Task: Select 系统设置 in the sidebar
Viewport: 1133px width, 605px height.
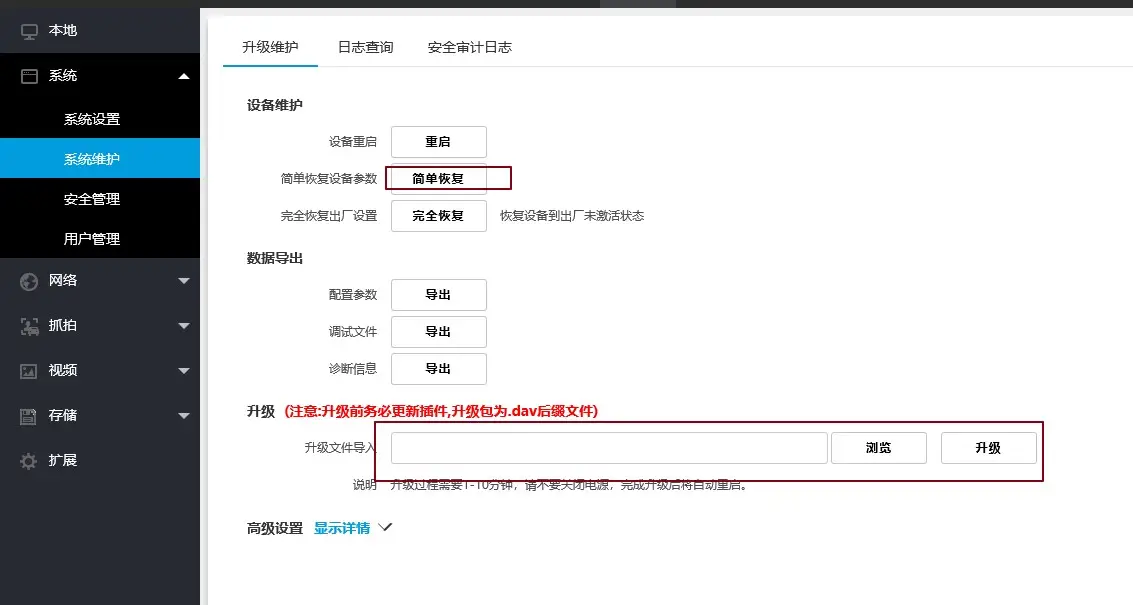Action: pos(92,119)
